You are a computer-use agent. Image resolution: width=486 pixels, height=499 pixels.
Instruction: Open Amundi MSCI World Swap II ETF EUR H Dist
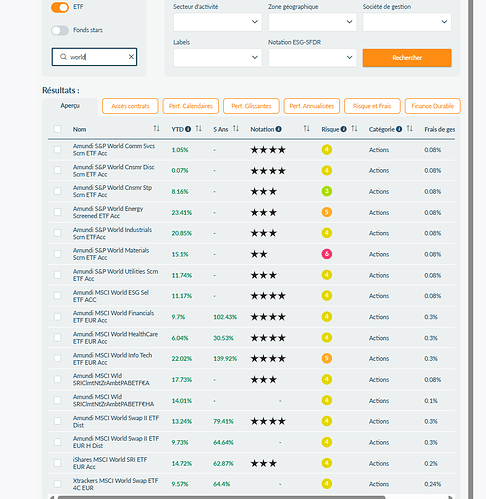116,442
